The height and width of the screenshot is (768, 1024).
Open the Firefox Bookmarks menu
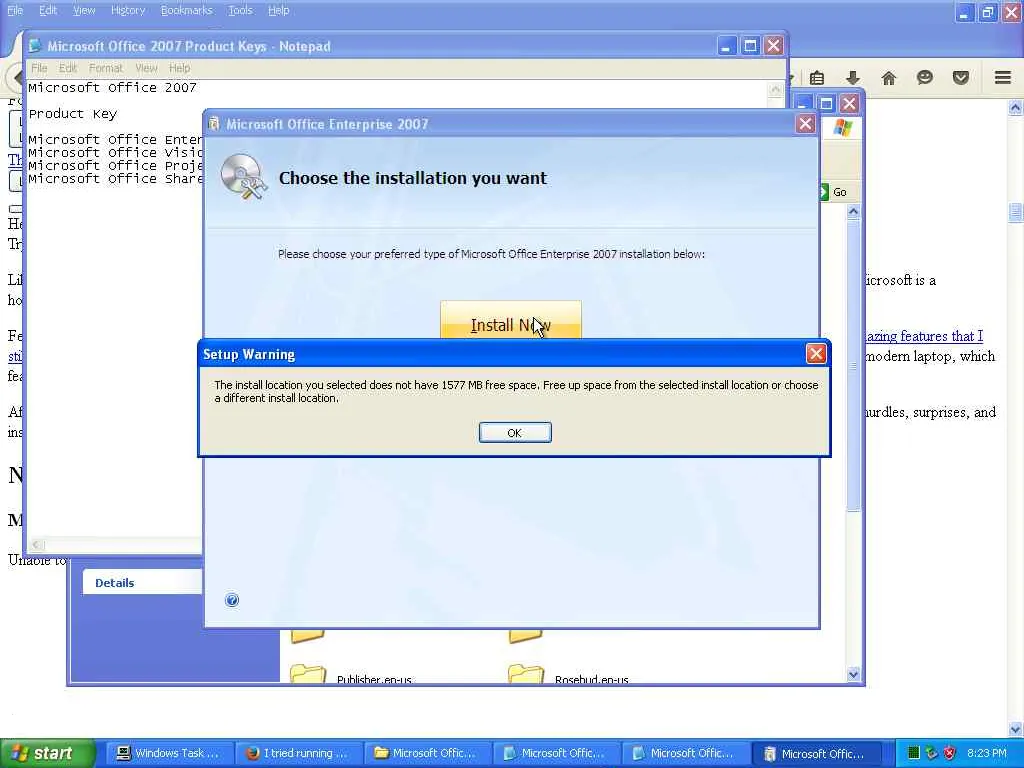187,10
